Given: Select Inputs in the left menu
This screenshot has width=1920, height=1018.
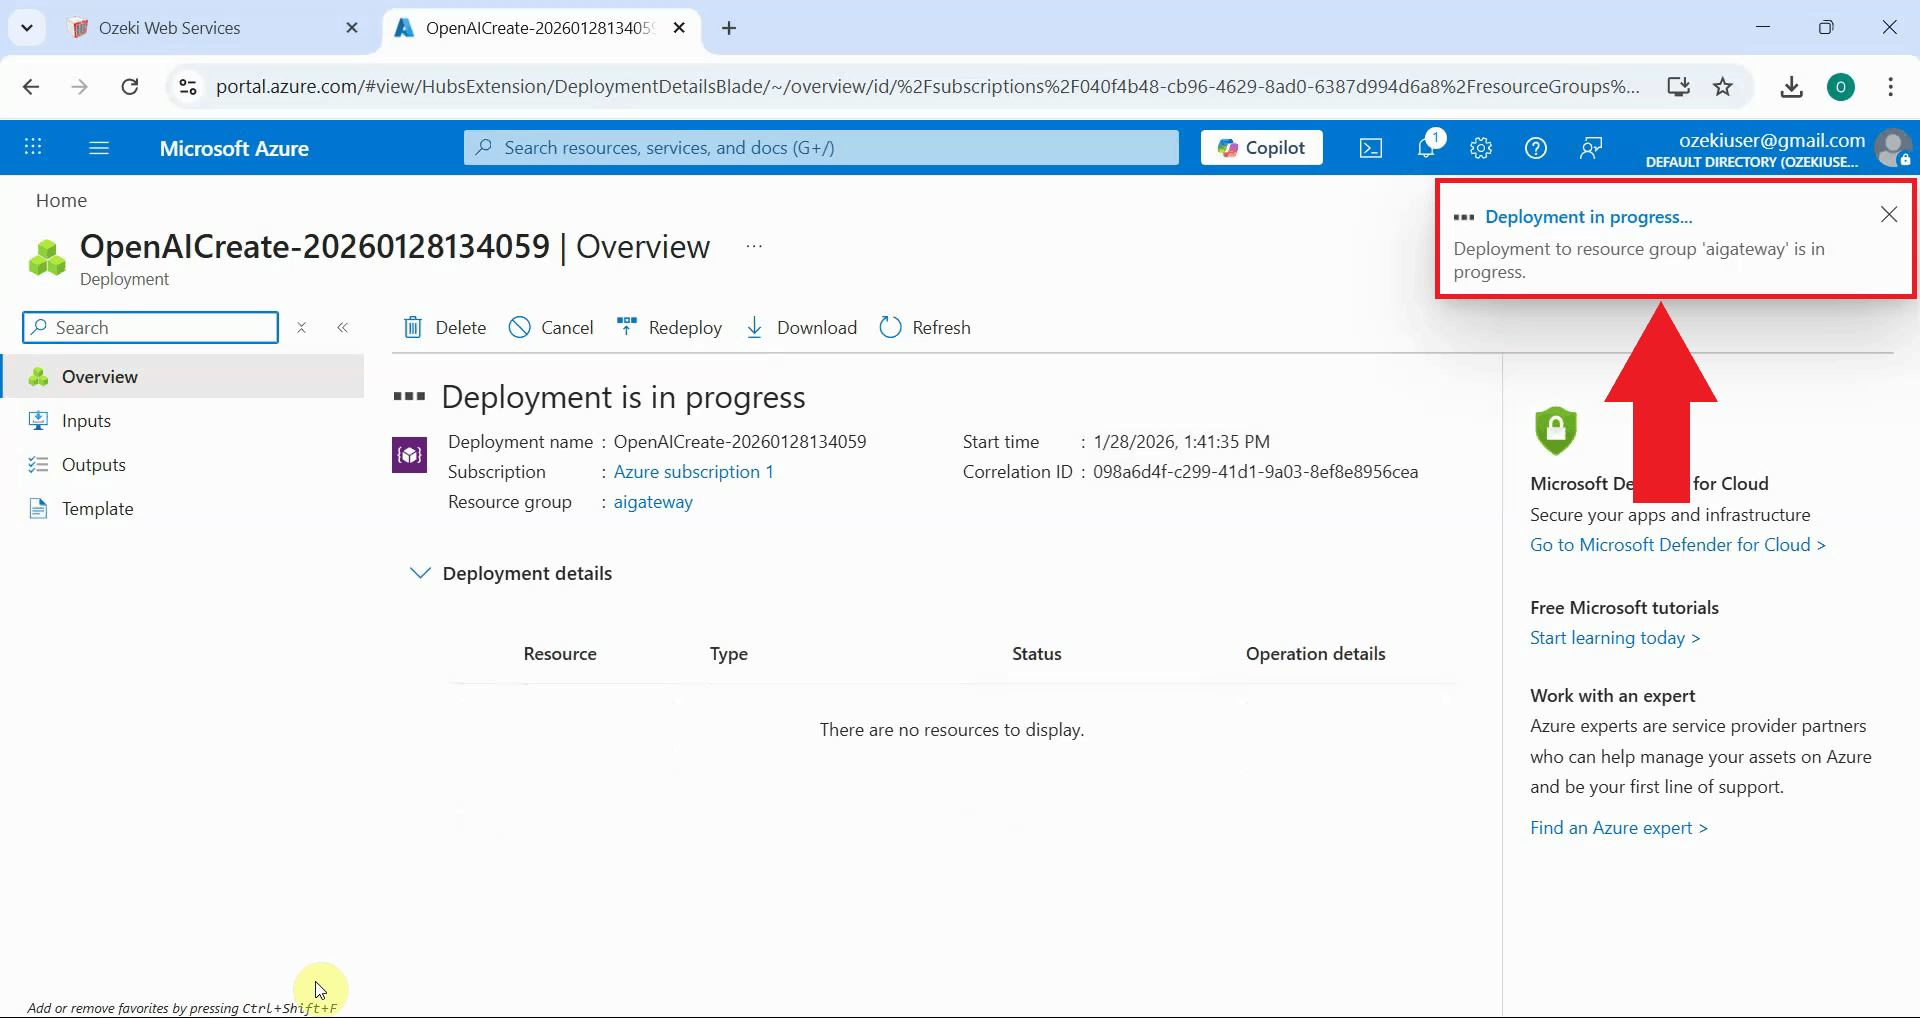Looking at the screenshot, I should pos(86,421).
